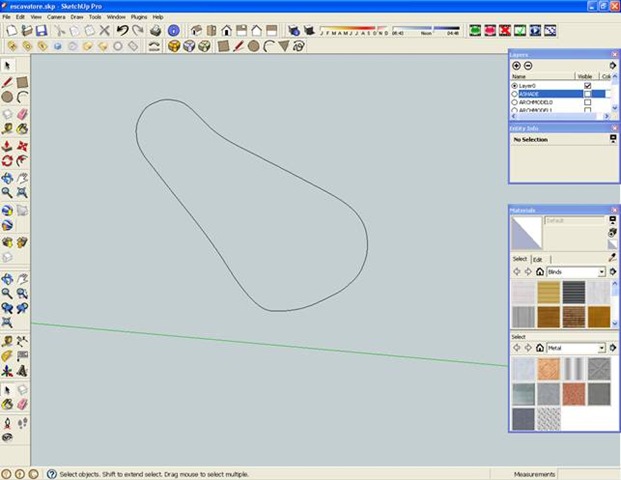Open the Plugins menu
621x480 pixels.
coord(139,17)
